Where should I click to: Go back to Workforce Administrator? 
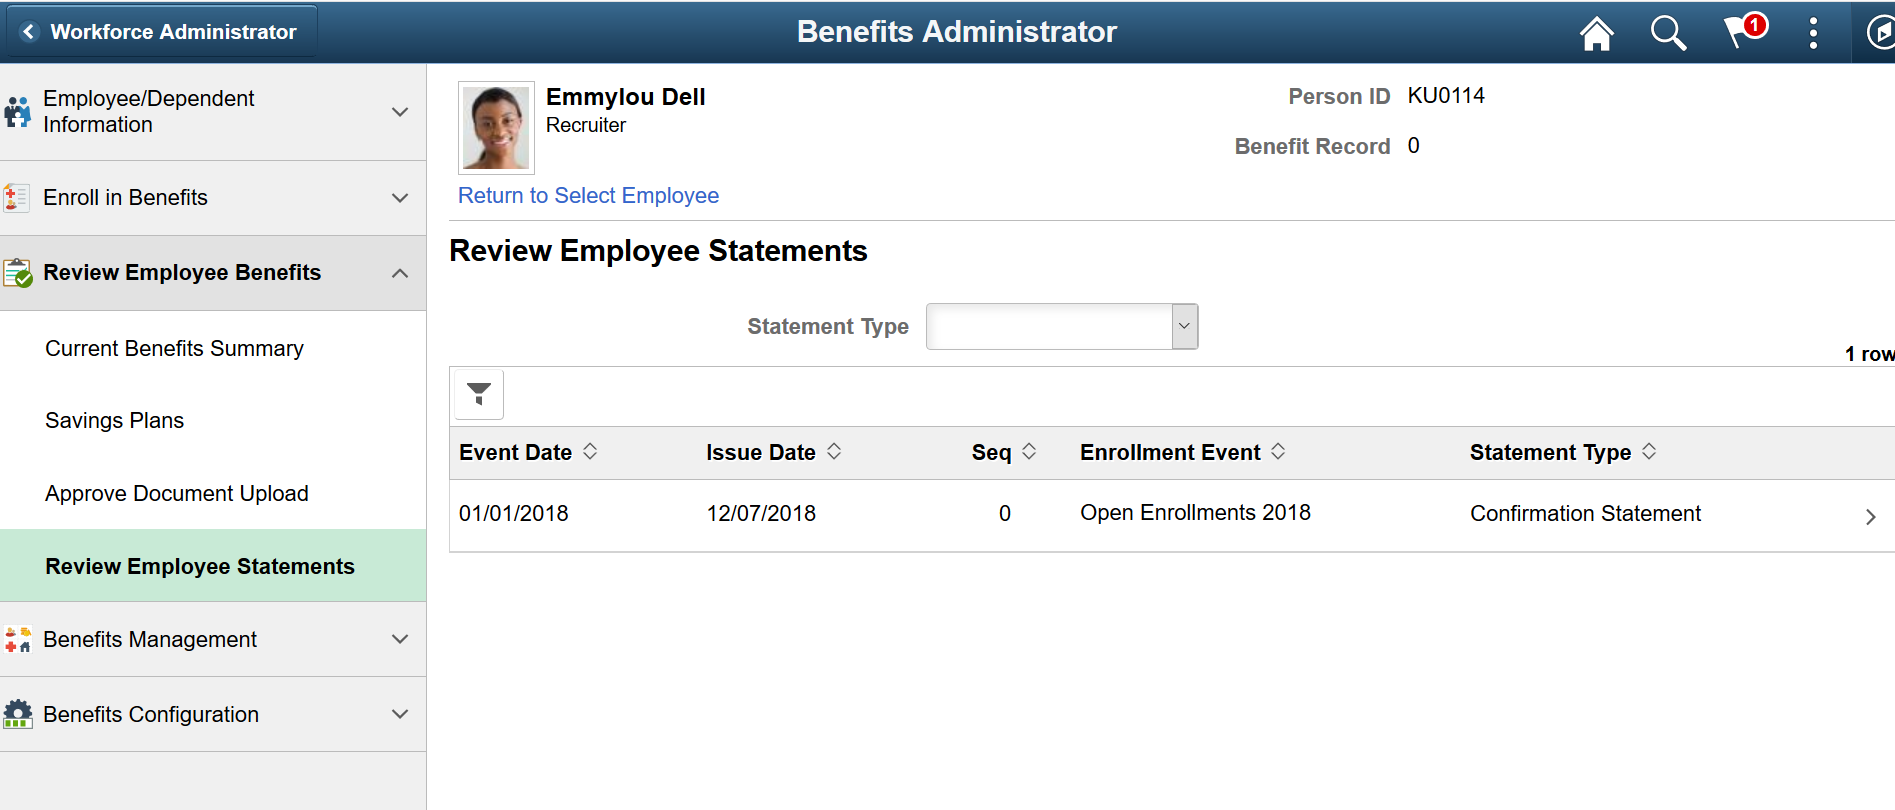(161, 32)
